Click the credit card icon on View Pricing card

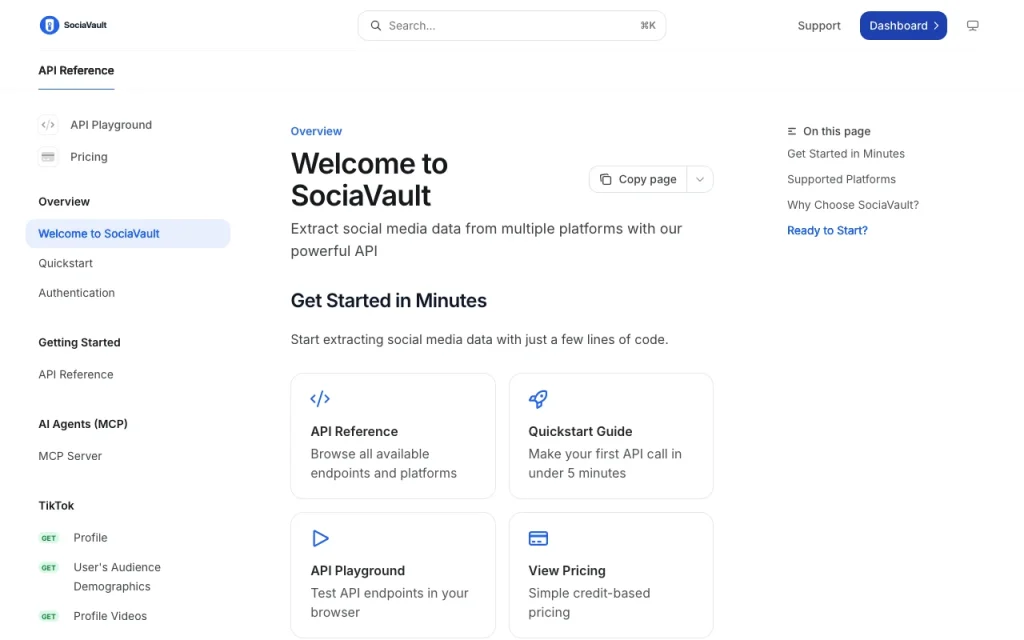(538, 538)
